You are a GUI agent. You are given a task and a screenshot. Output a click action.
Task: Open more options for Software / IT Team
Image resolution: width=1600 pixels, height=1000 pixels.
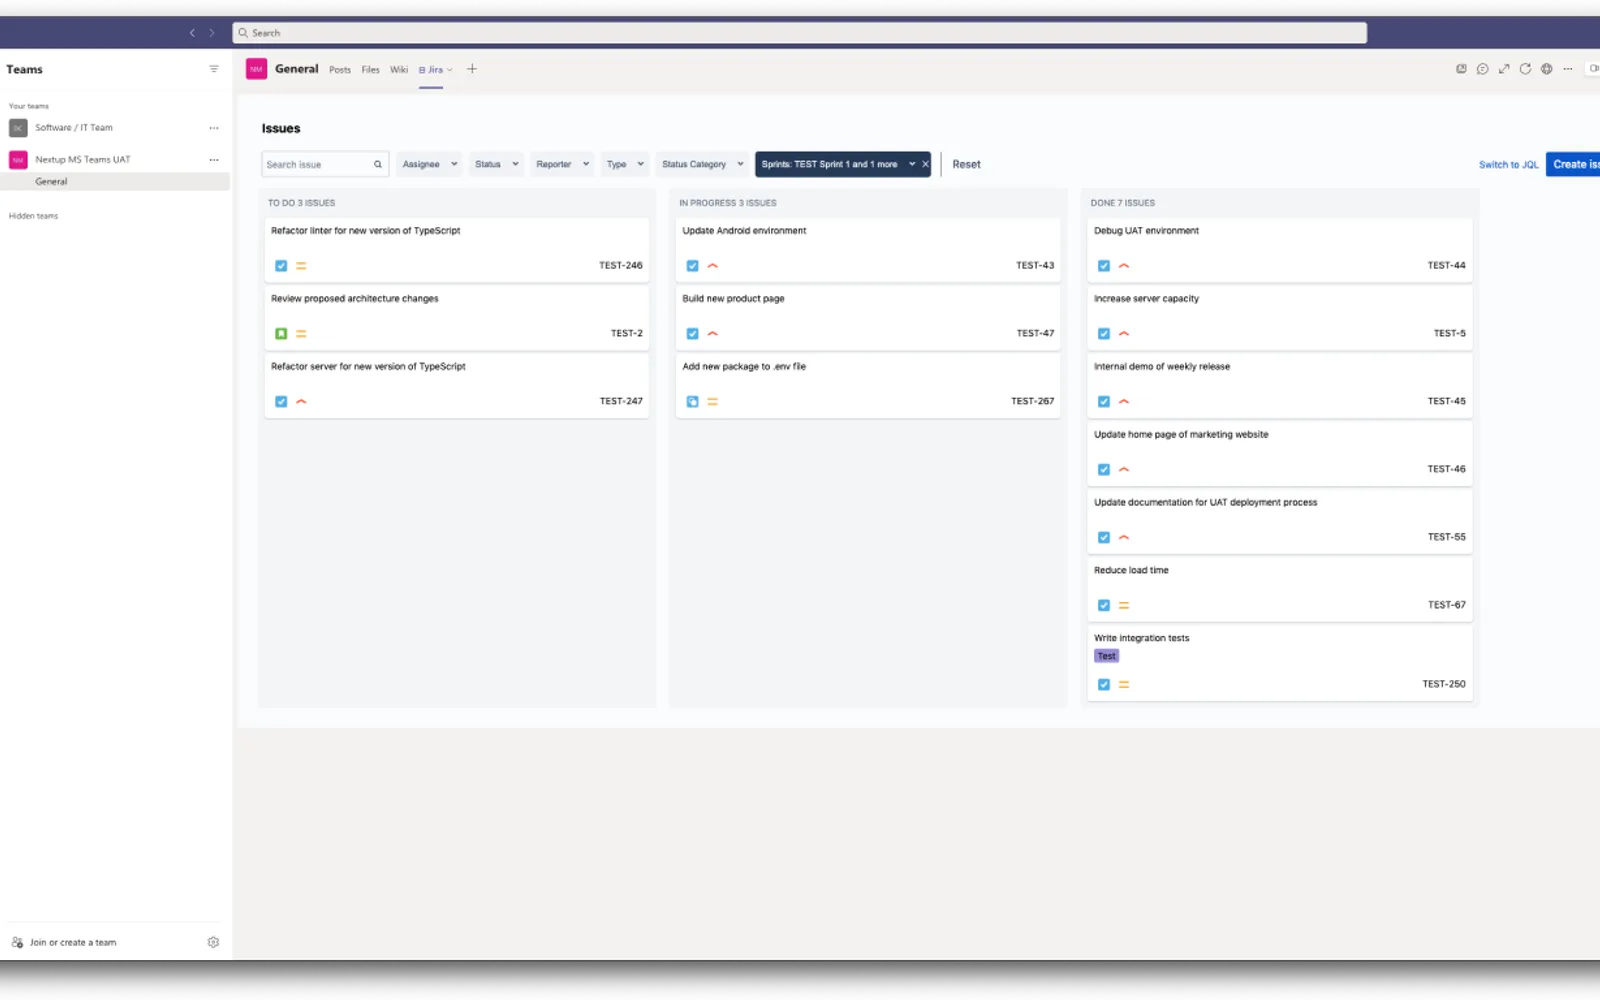[x=213, y=128]
